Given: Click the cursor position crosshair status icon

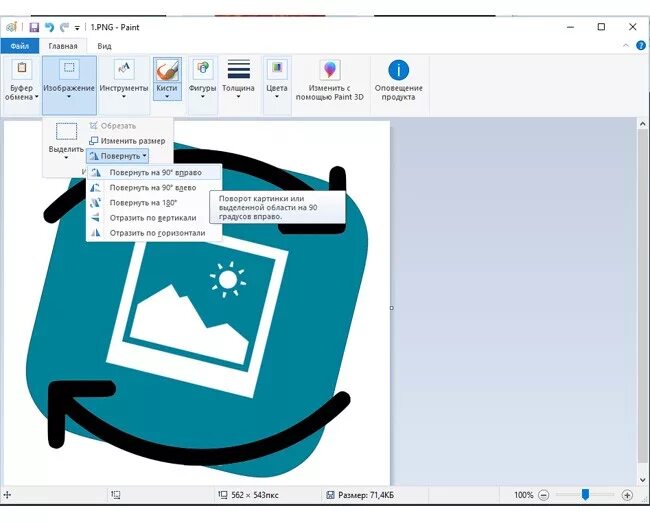Looking at the screenshot, I should [7, 495].
